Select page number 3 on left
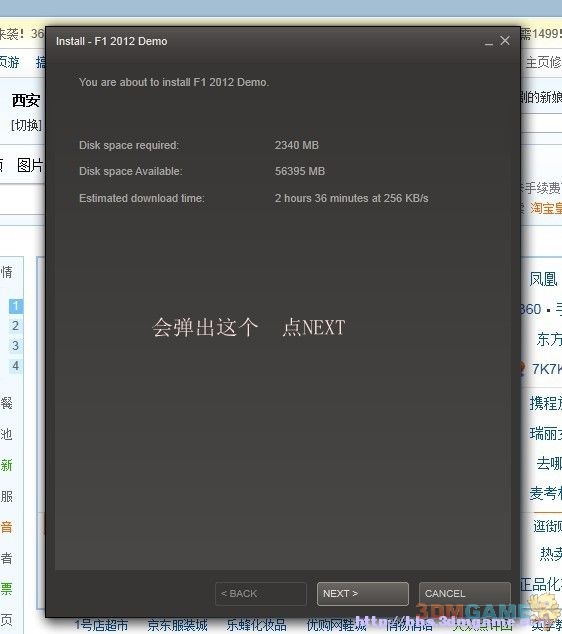 (x=15, y=346)
